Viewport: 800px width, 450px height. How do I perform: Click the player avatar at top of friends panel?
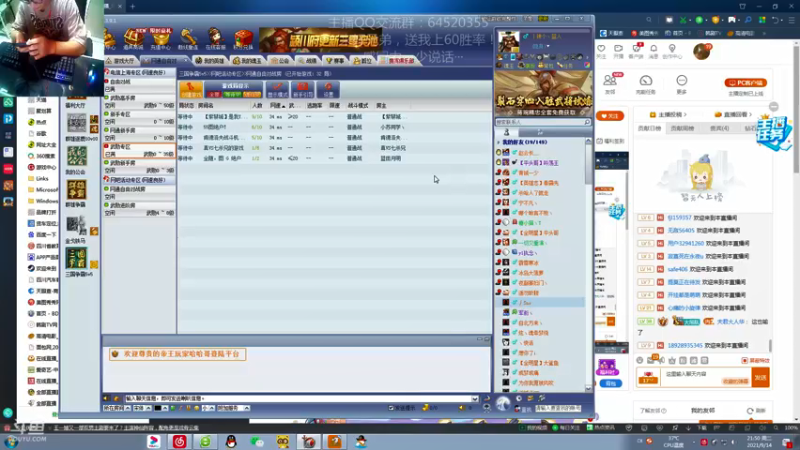pos(508,42)
